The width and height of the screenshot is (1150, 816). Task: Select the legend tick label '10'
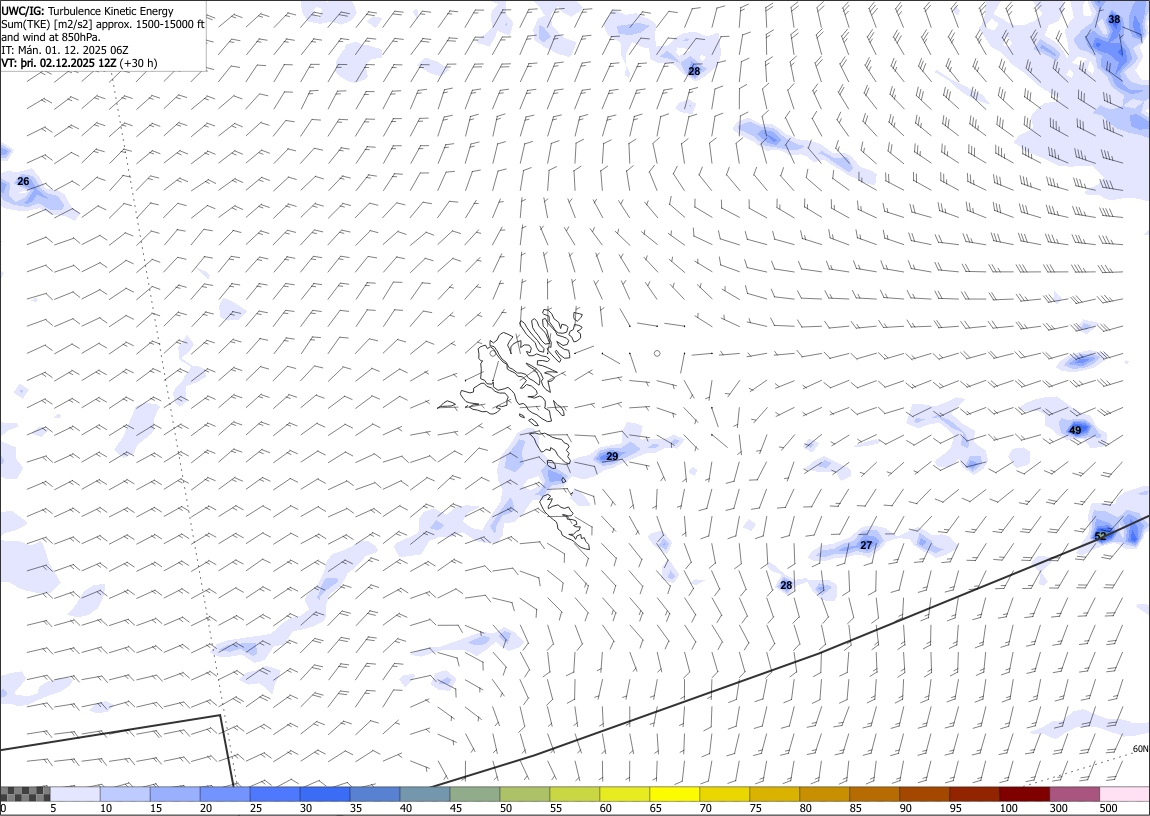106,808
